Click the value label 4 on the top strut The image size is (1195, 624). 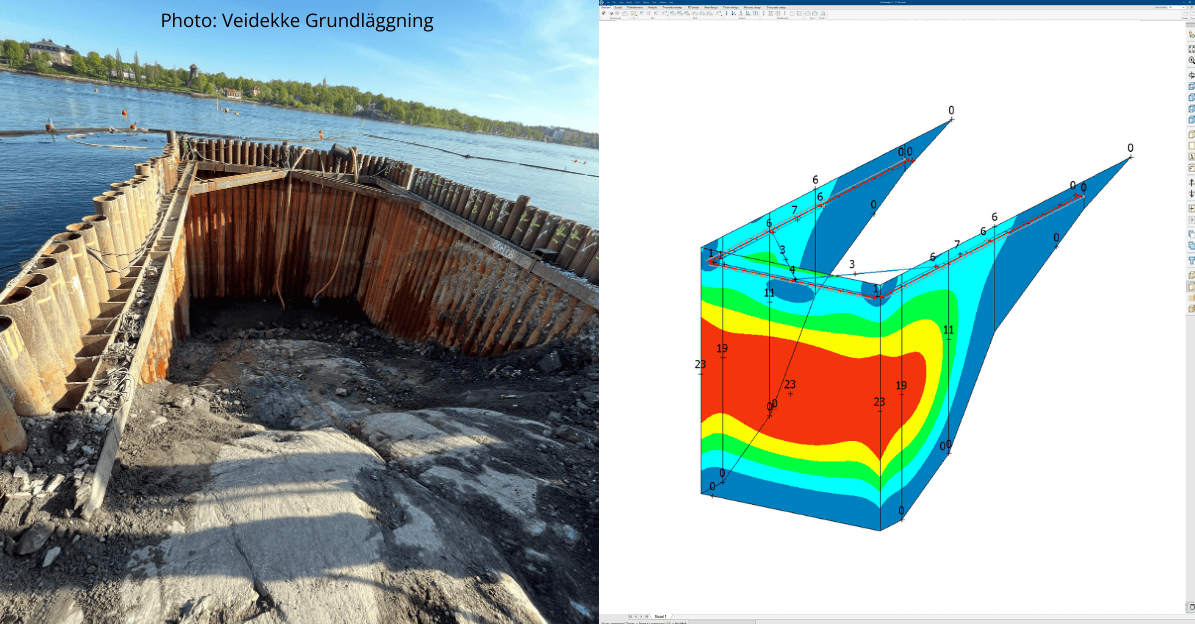(x=792, y=270)
